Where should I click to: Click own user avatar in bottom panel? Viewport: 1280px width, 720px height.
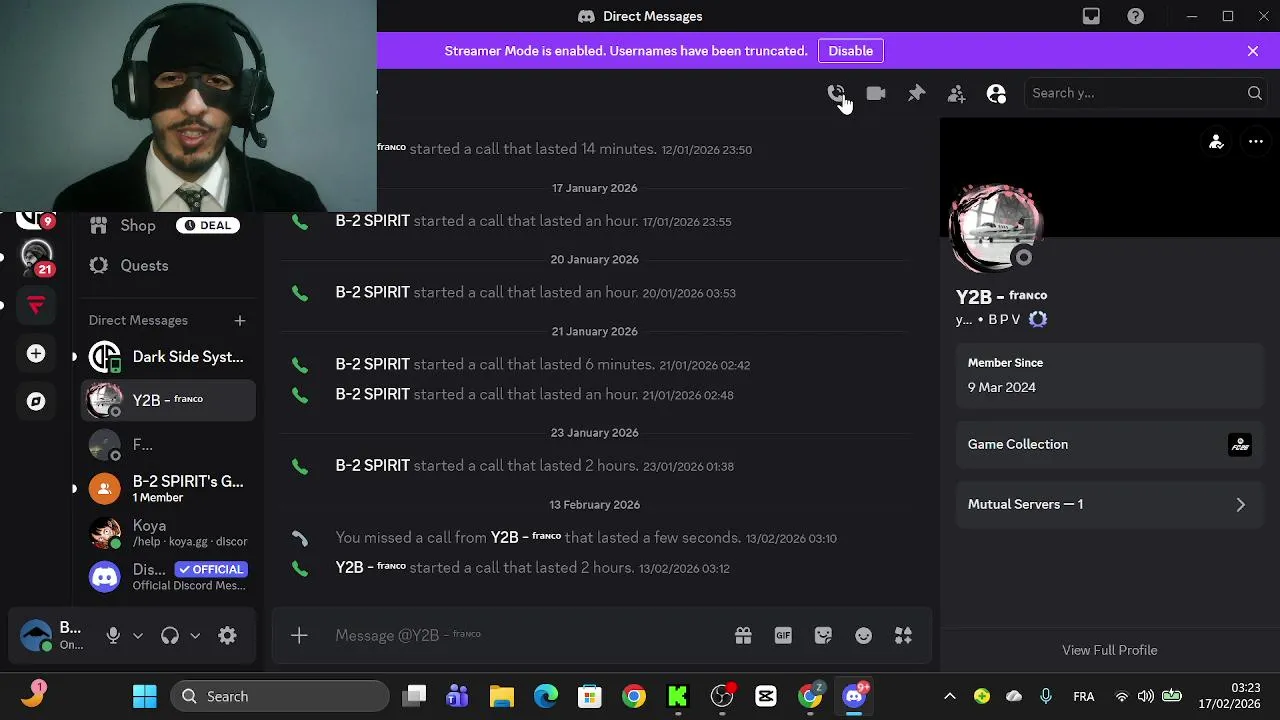coord(36,635)
